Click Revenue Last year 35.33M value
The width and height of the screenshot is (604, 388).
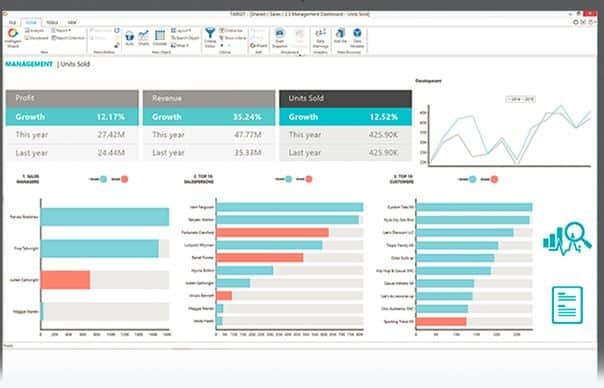click(x=248, y=153)
